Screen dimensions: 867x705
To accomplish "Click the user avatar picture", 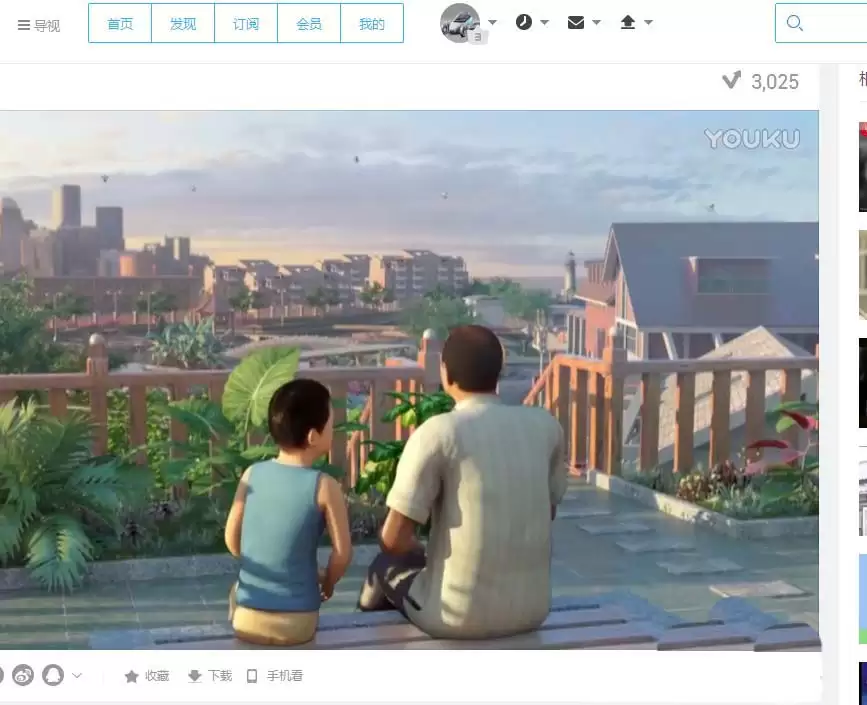I will click(x=460, y=23).
